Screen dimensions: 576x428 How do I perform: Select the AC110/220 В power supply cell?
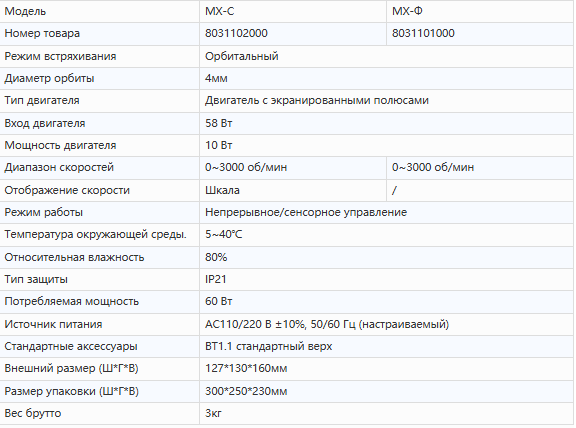tap(386, 324)
